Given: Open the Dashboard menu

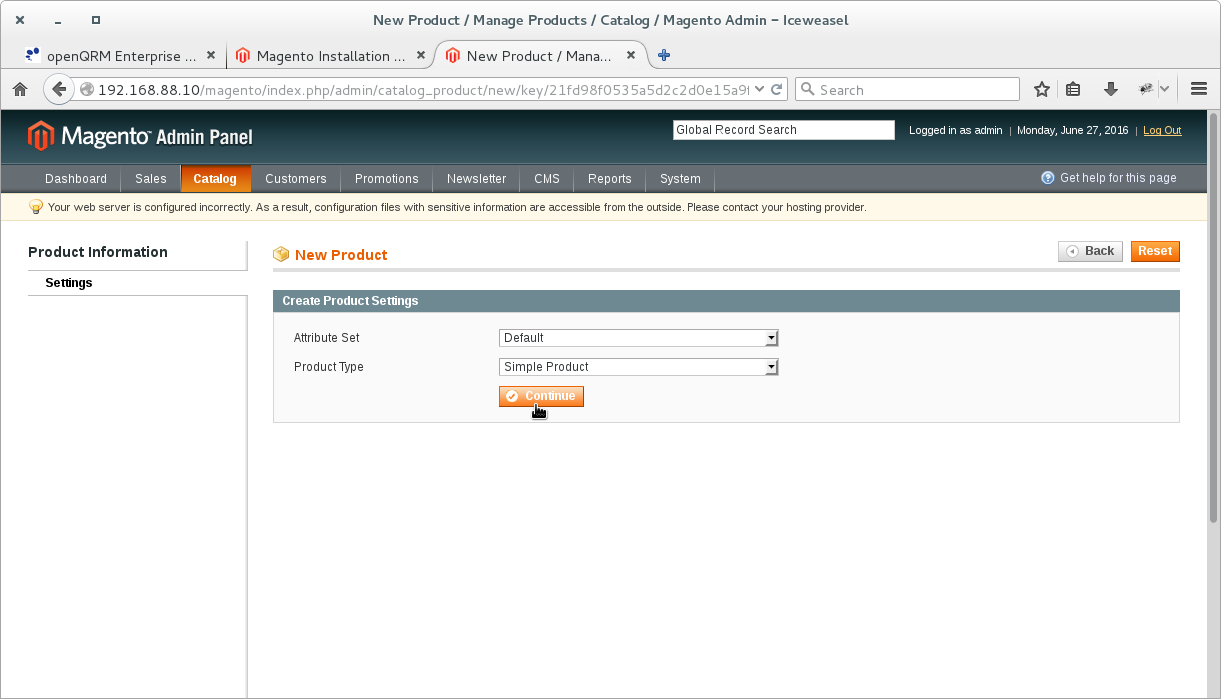Looking at the screenshot, I should point(76,179).
